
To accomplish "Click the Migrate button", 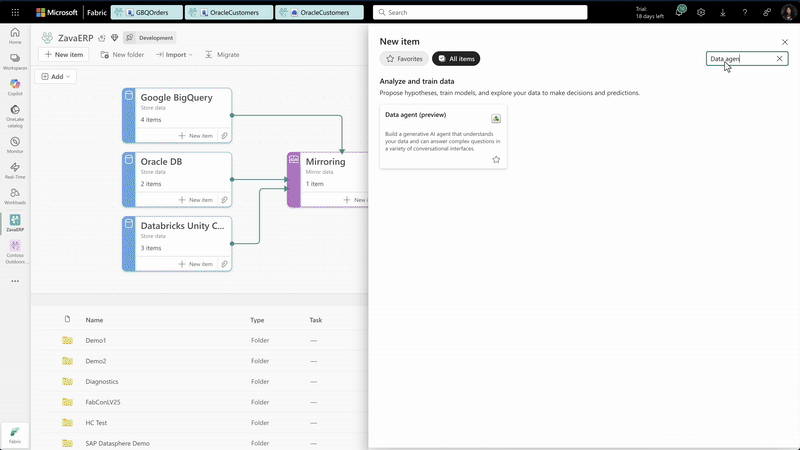I will click(x=221, y=54).
